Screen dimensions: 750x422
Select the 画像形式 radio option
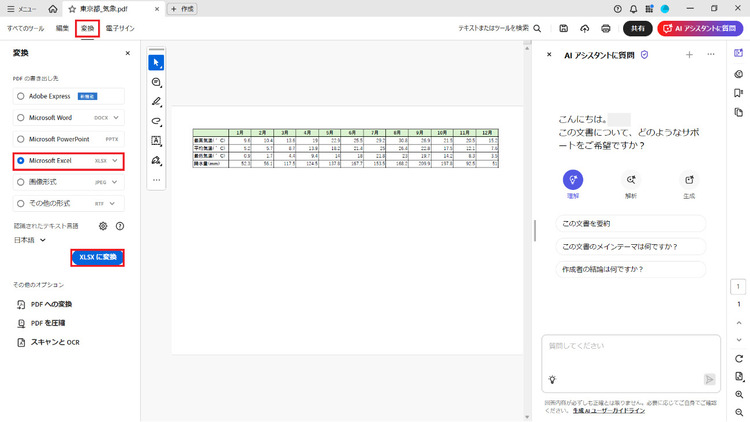click(21, 182)
